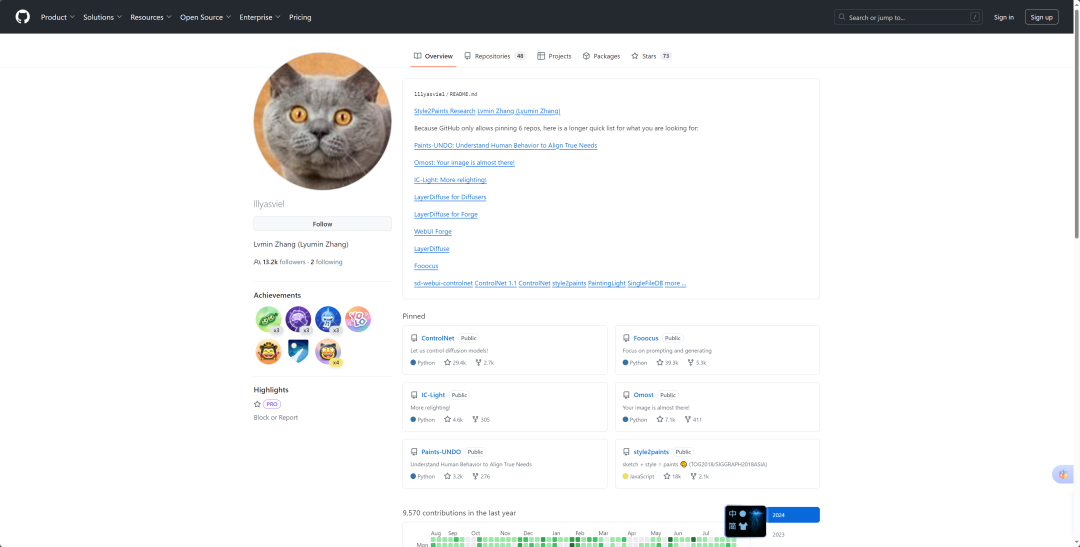
Task: Open the sd-webui-controlnet link
Action: click(444, 283)
